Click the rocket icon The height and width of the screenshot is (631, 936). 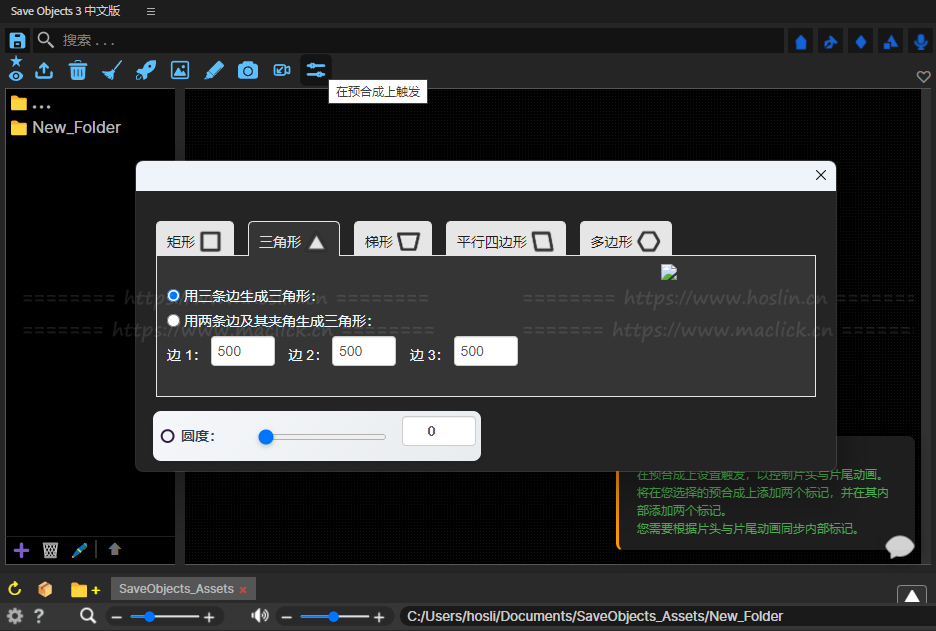[x=146, y=70]
